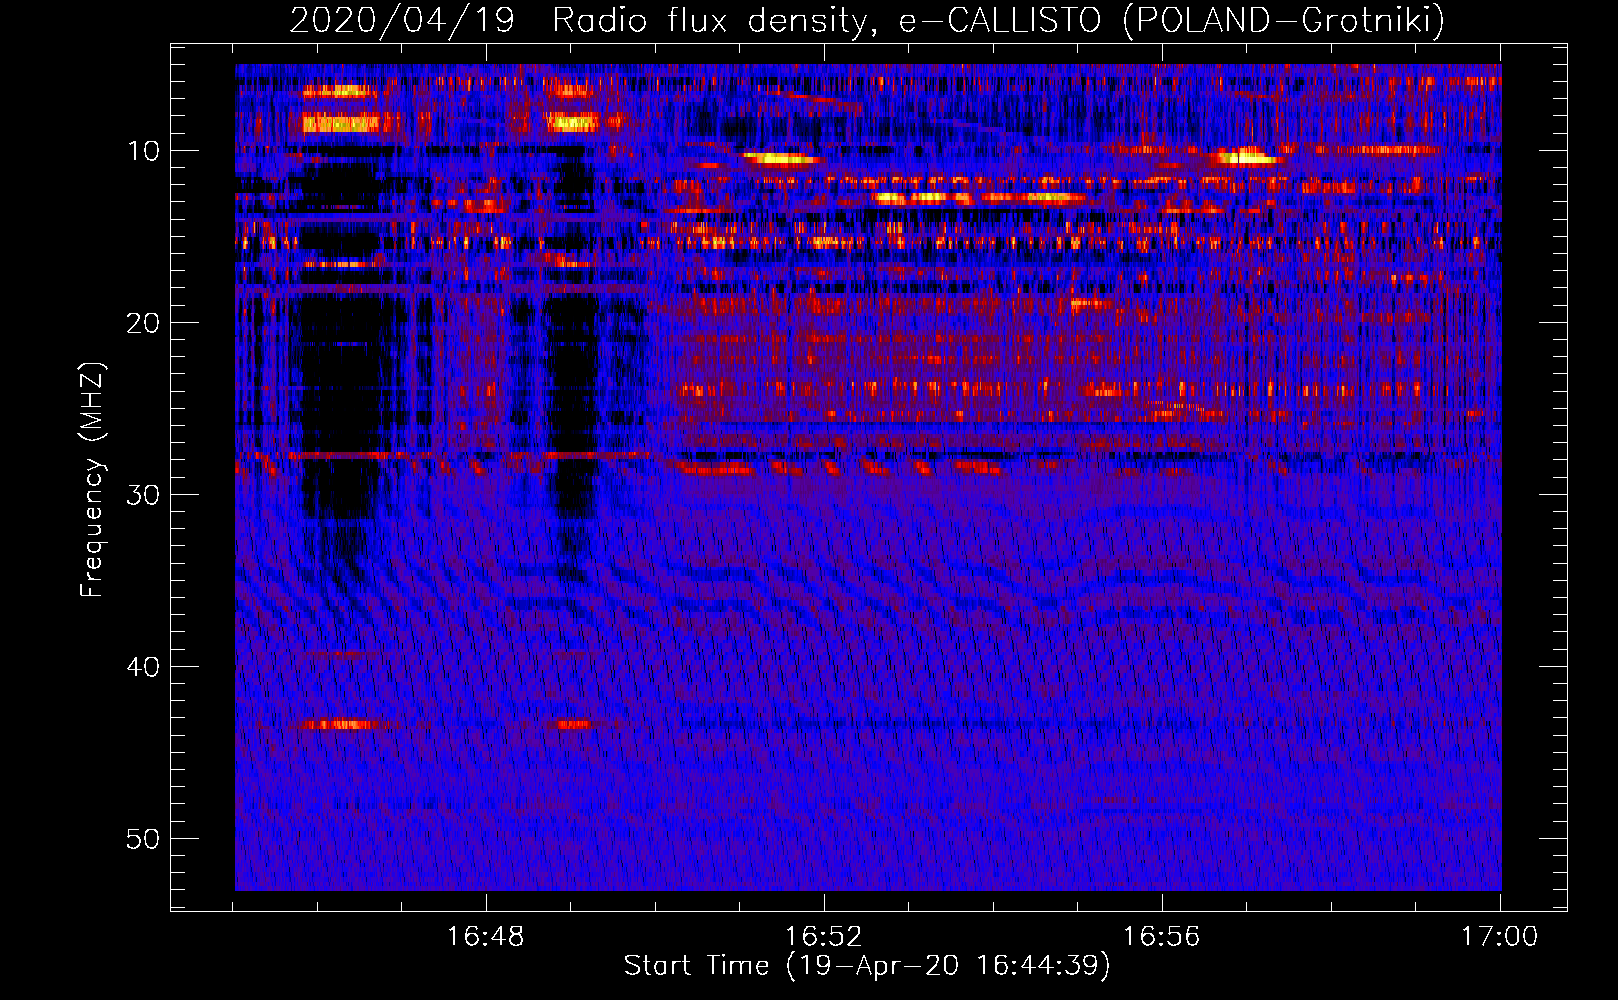The height and width of the screenshot is (1000, 1618).
Task: Click the x-axis time label '17:00'
Action: [1499, 937]
